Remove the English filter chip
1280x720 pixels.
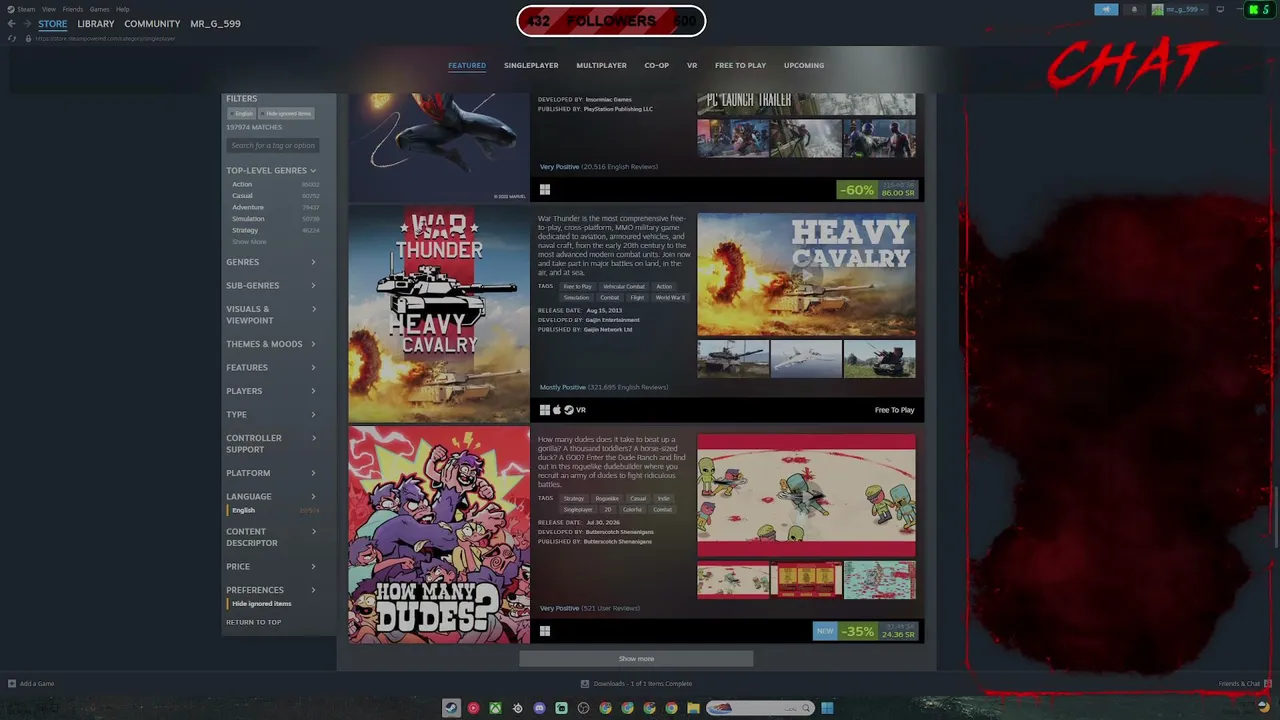click(x=243, y=114)
